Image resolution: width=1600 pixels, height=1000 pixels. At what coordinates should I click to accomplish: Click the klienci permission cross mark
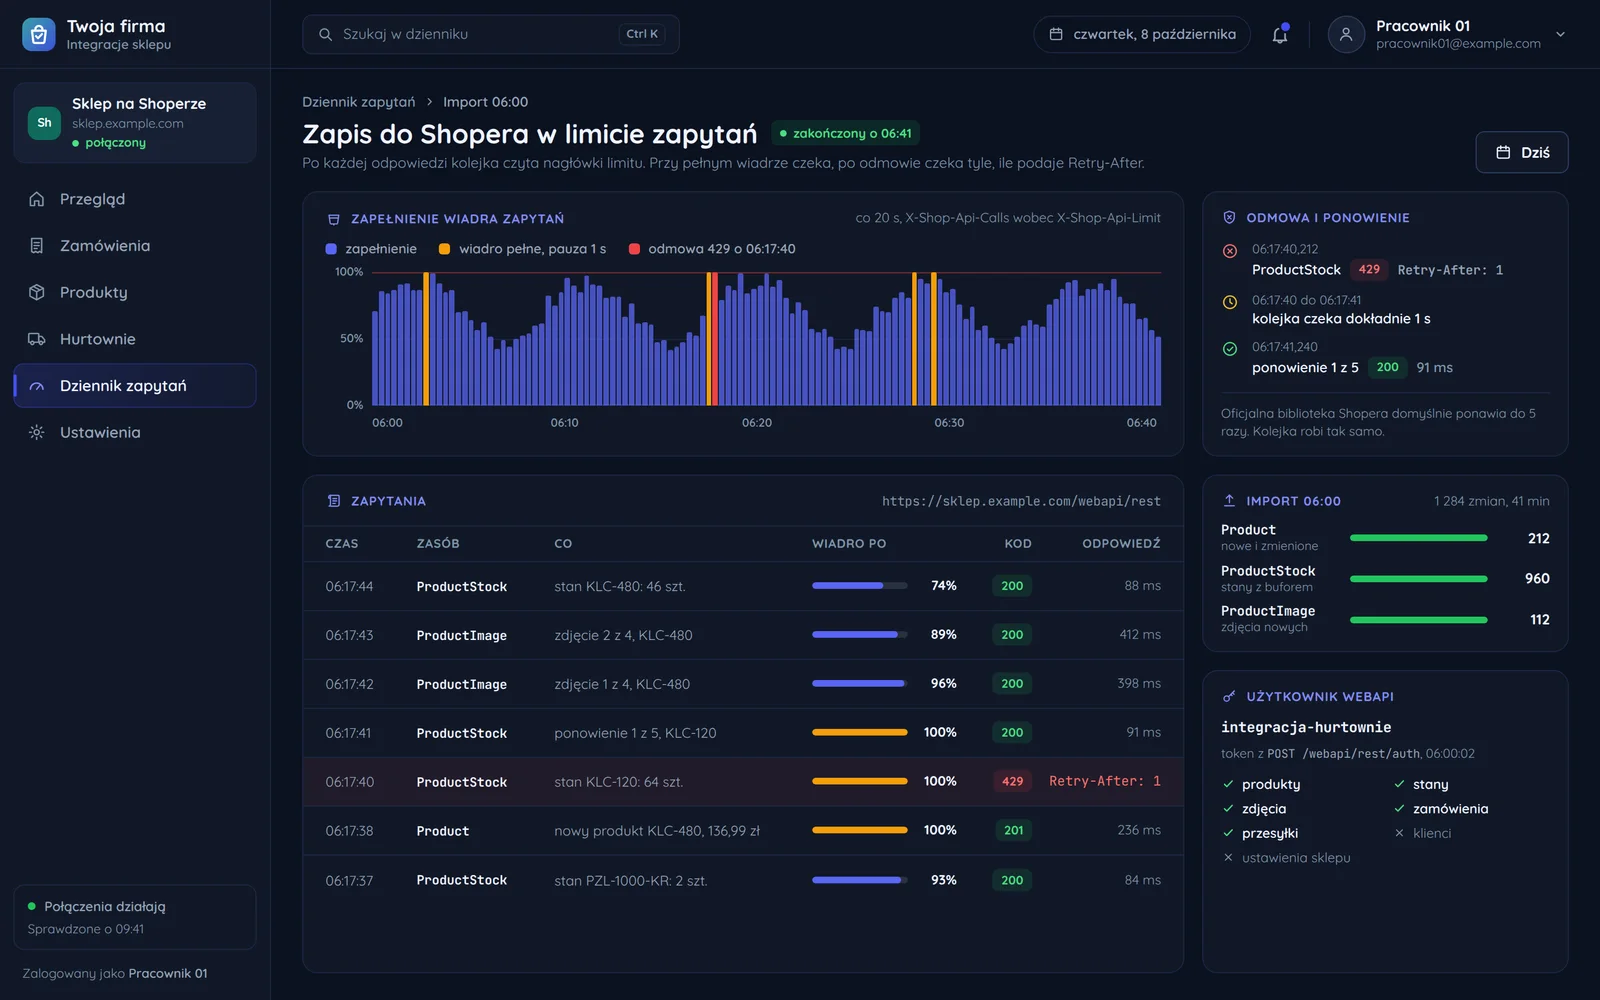click(x=1399, y=833)
